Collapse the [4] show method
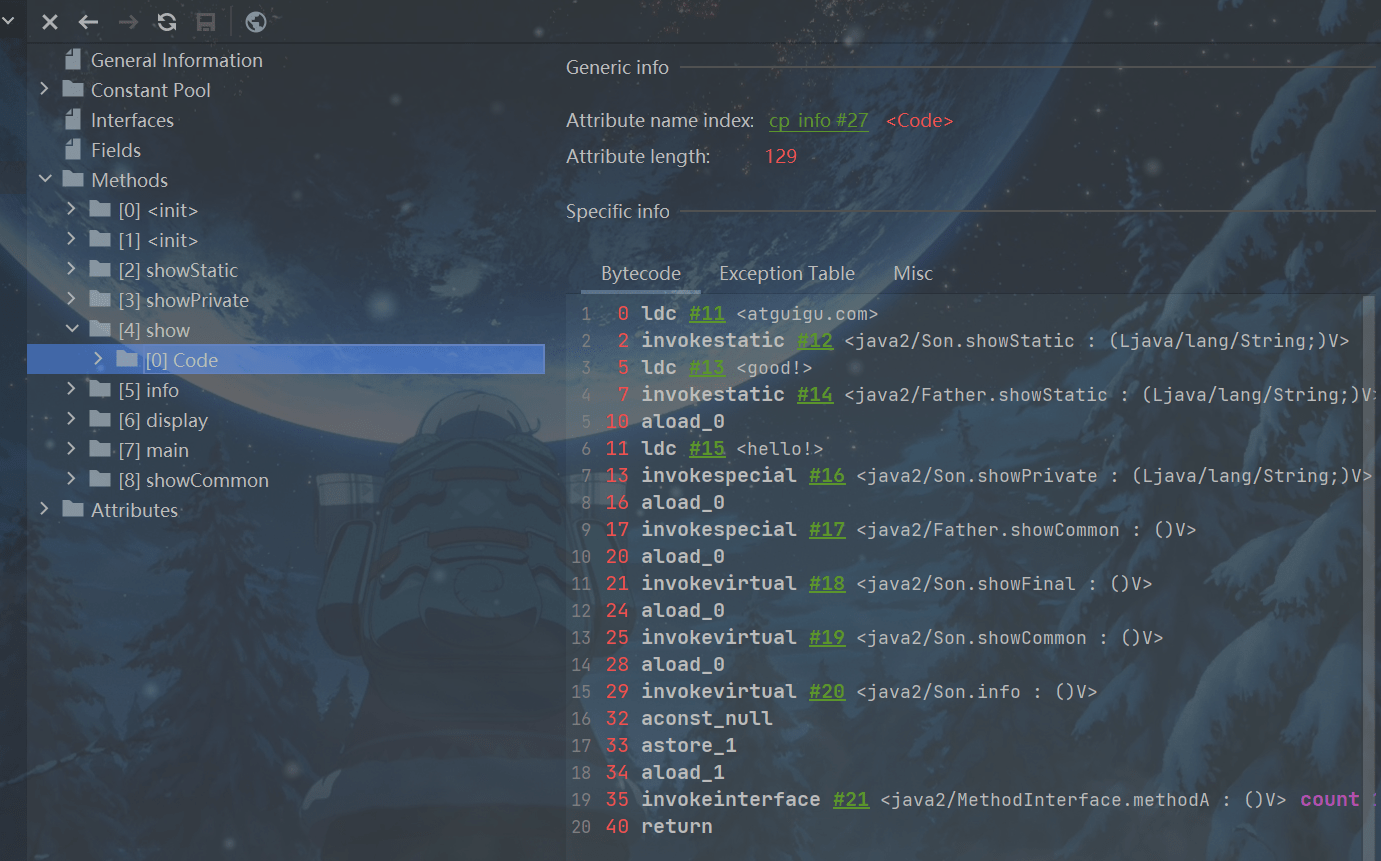This screenshot has width=1381, height=861. pos(71,330)
